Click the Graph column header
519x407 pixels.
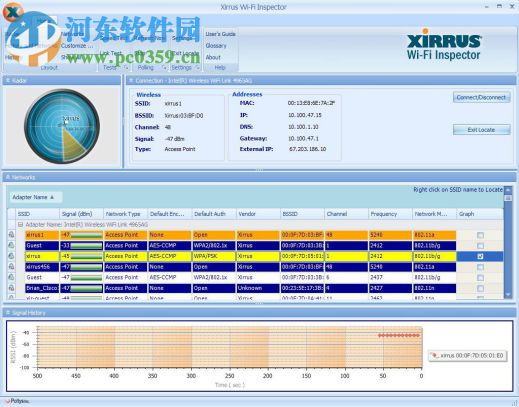[480, 214]
